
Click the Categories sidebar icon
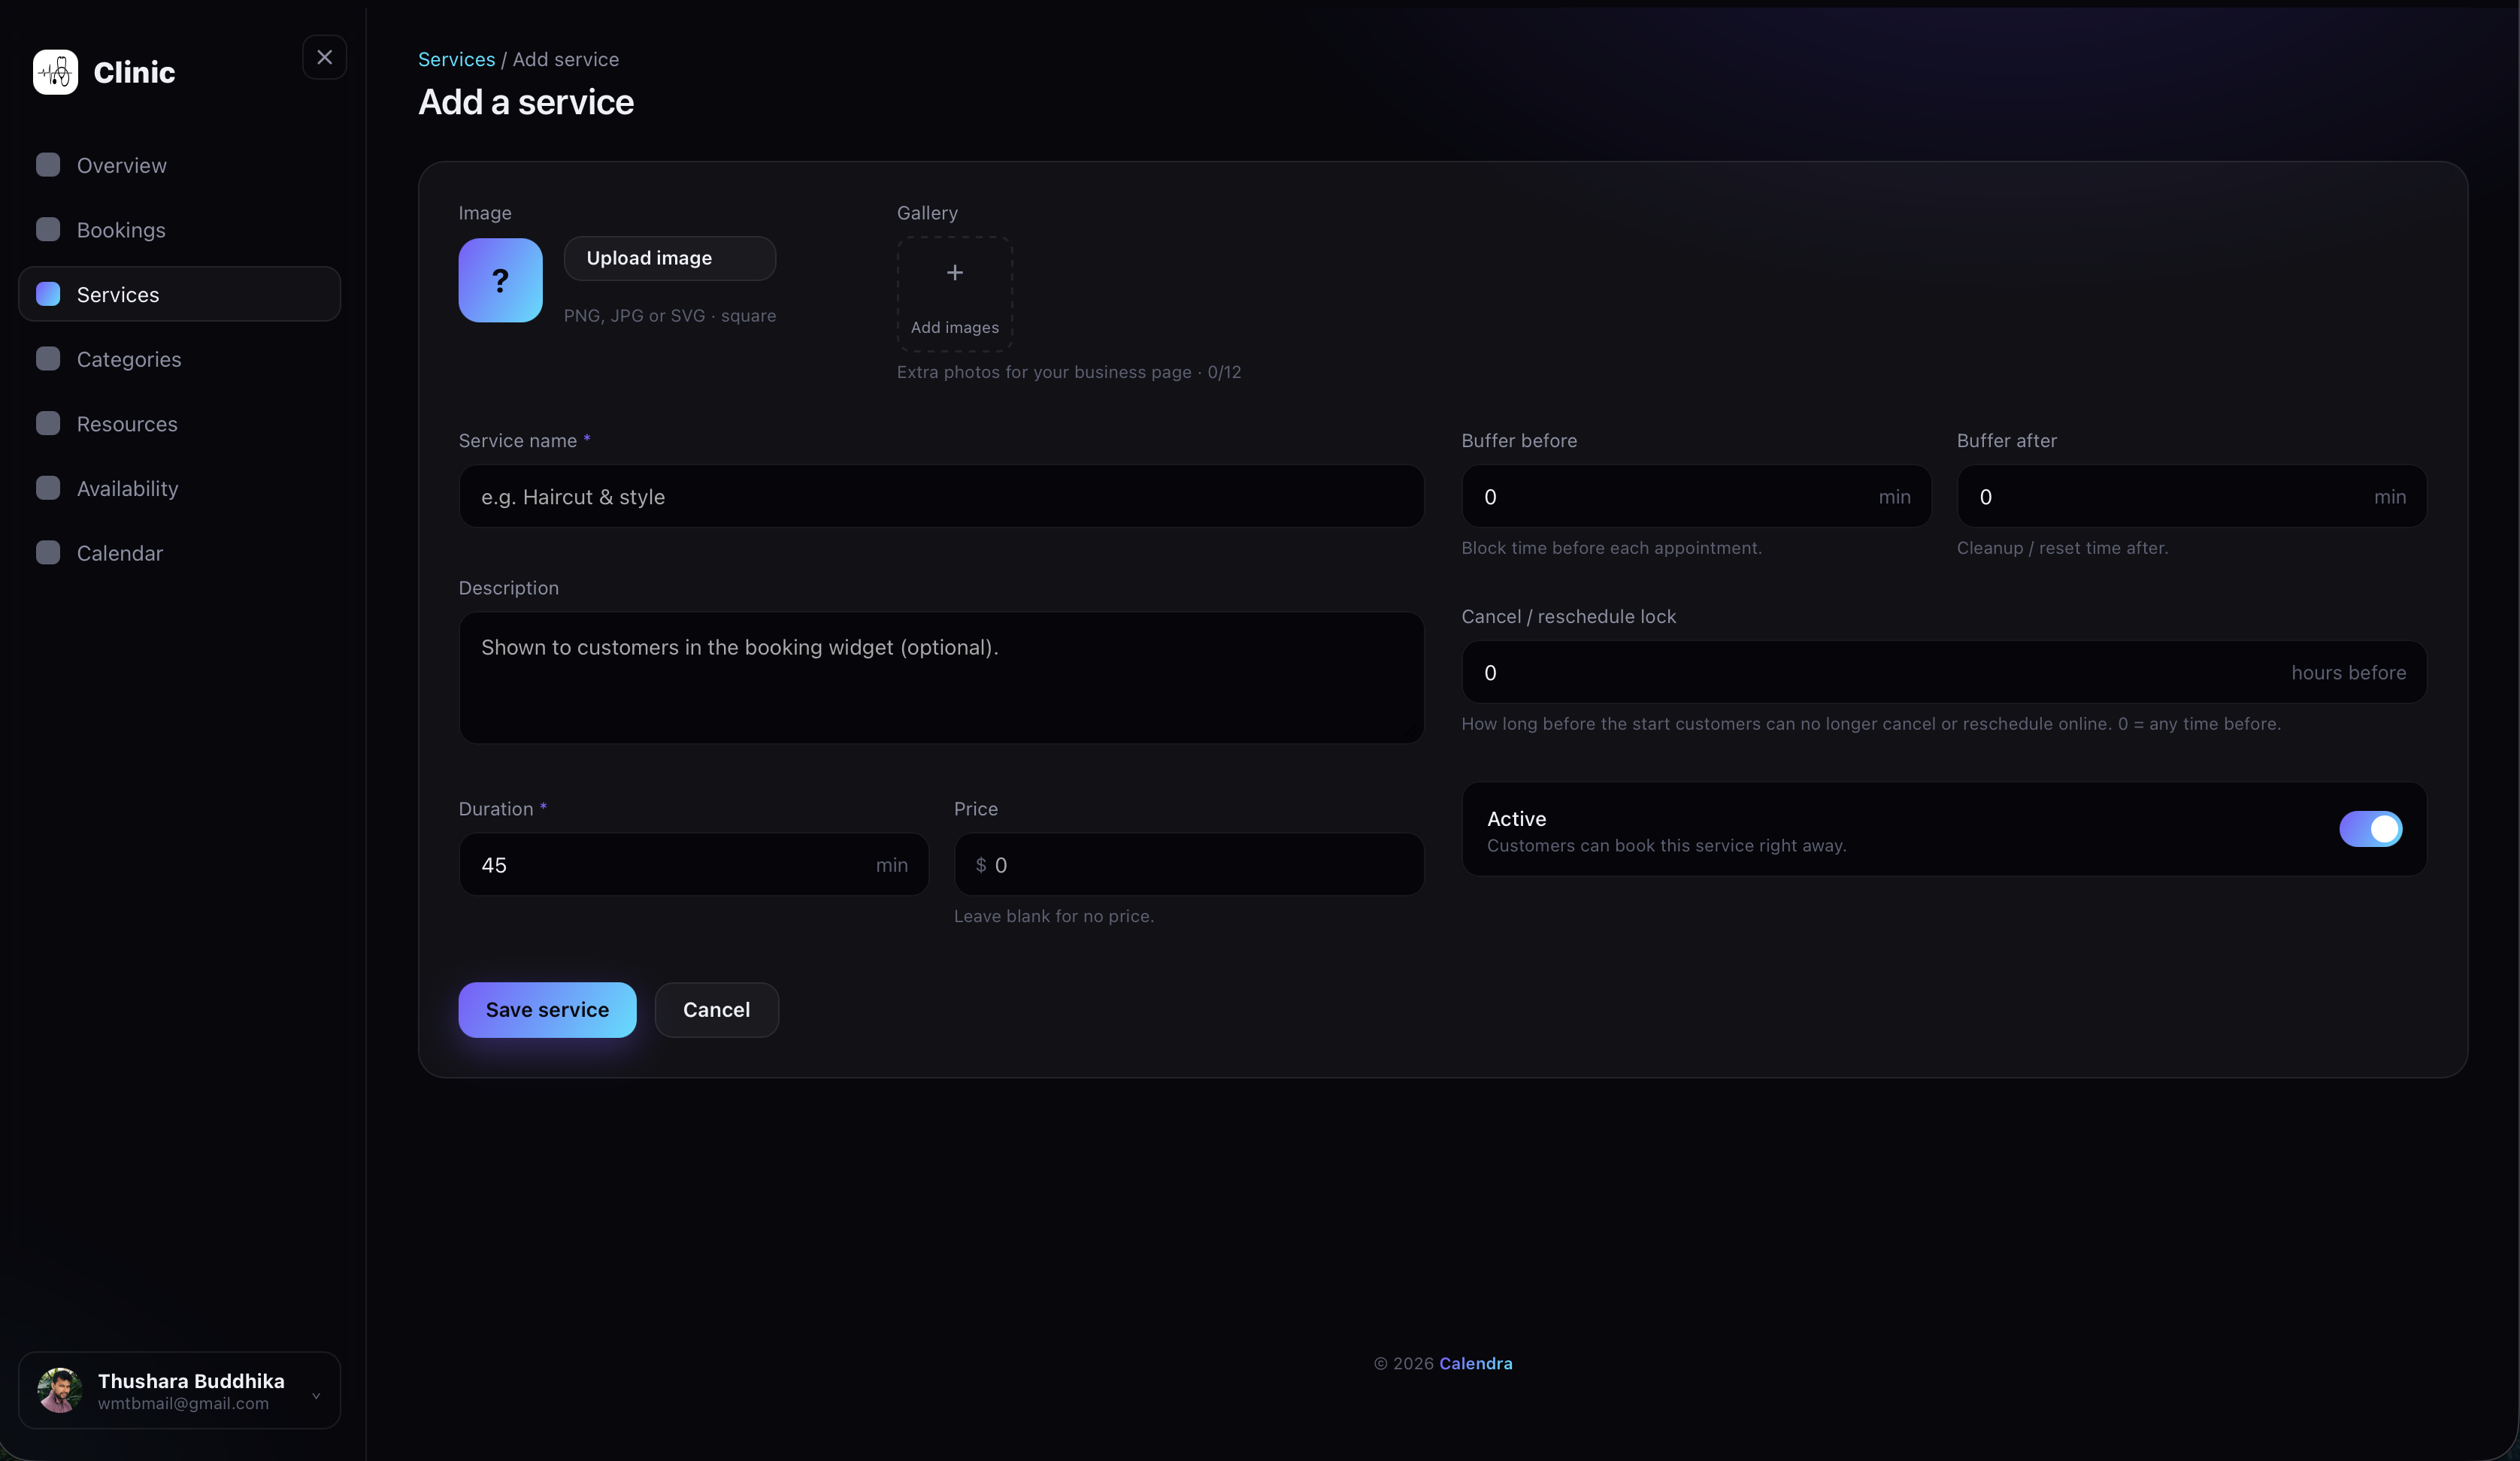tap(48, 359)
